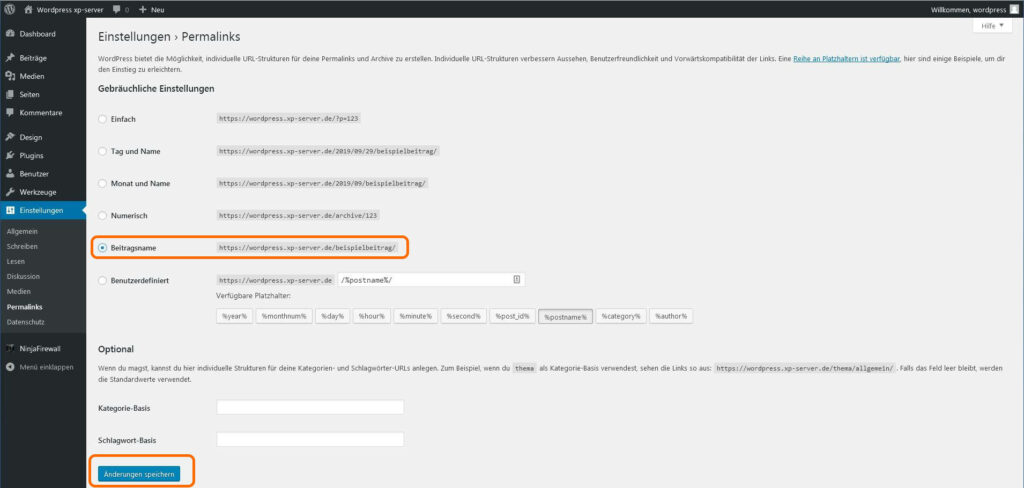Open Schreiben settings submenu item
This screenshot has width=1024, height=488.
coord(22,246)
